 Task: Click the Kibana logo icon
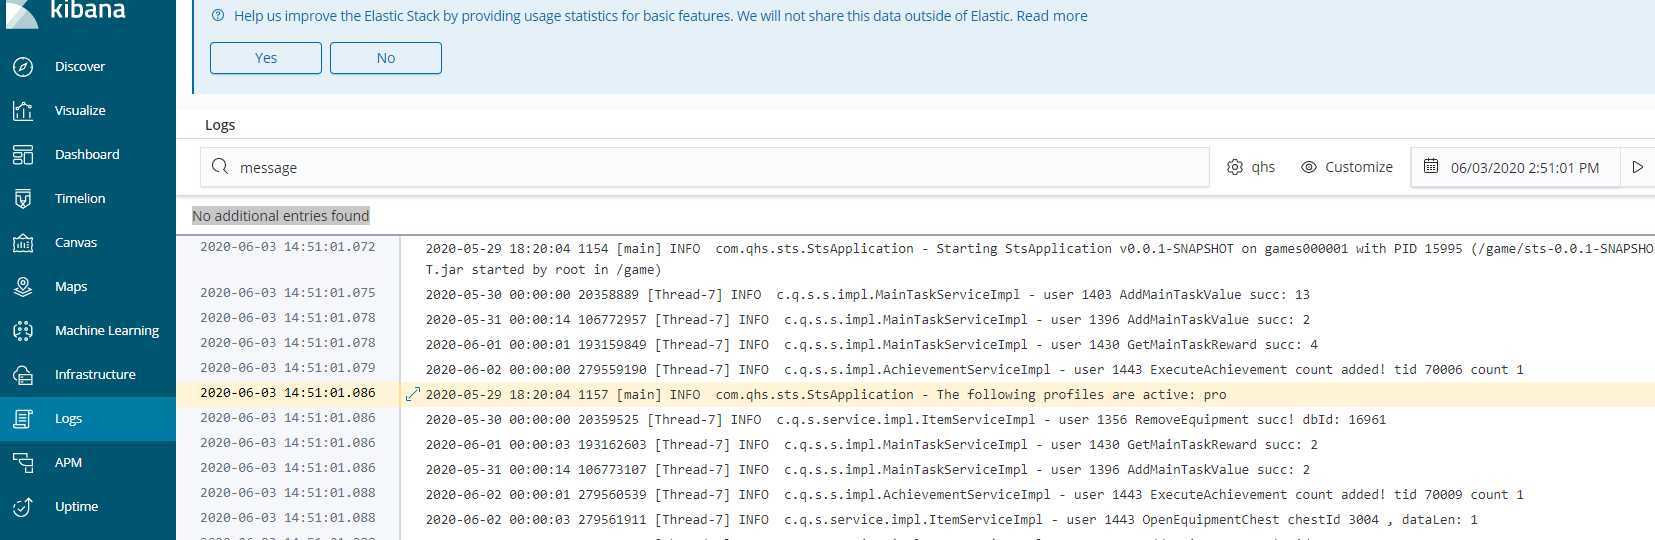click(x=21, y=12)
